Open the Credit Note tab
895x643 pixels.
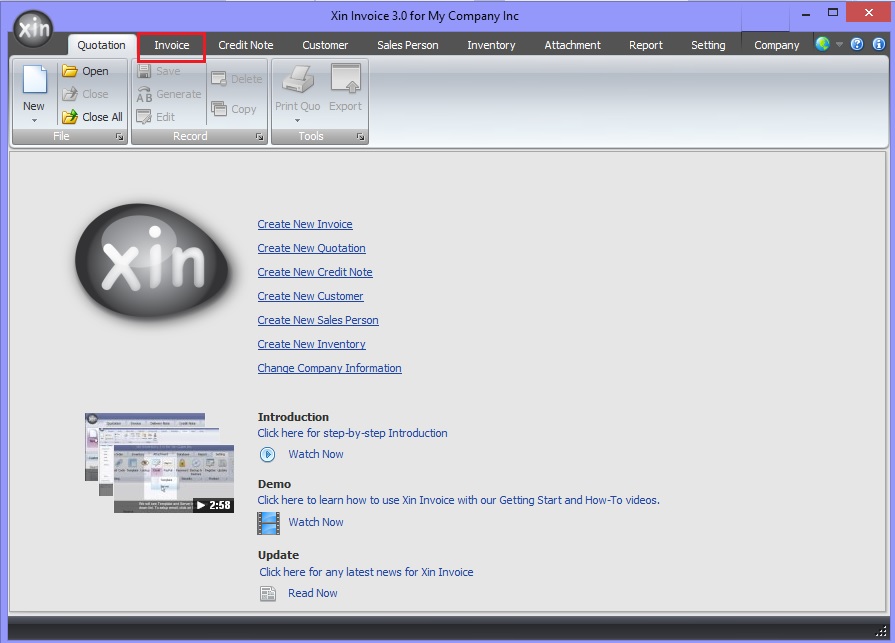pos(245,45)
